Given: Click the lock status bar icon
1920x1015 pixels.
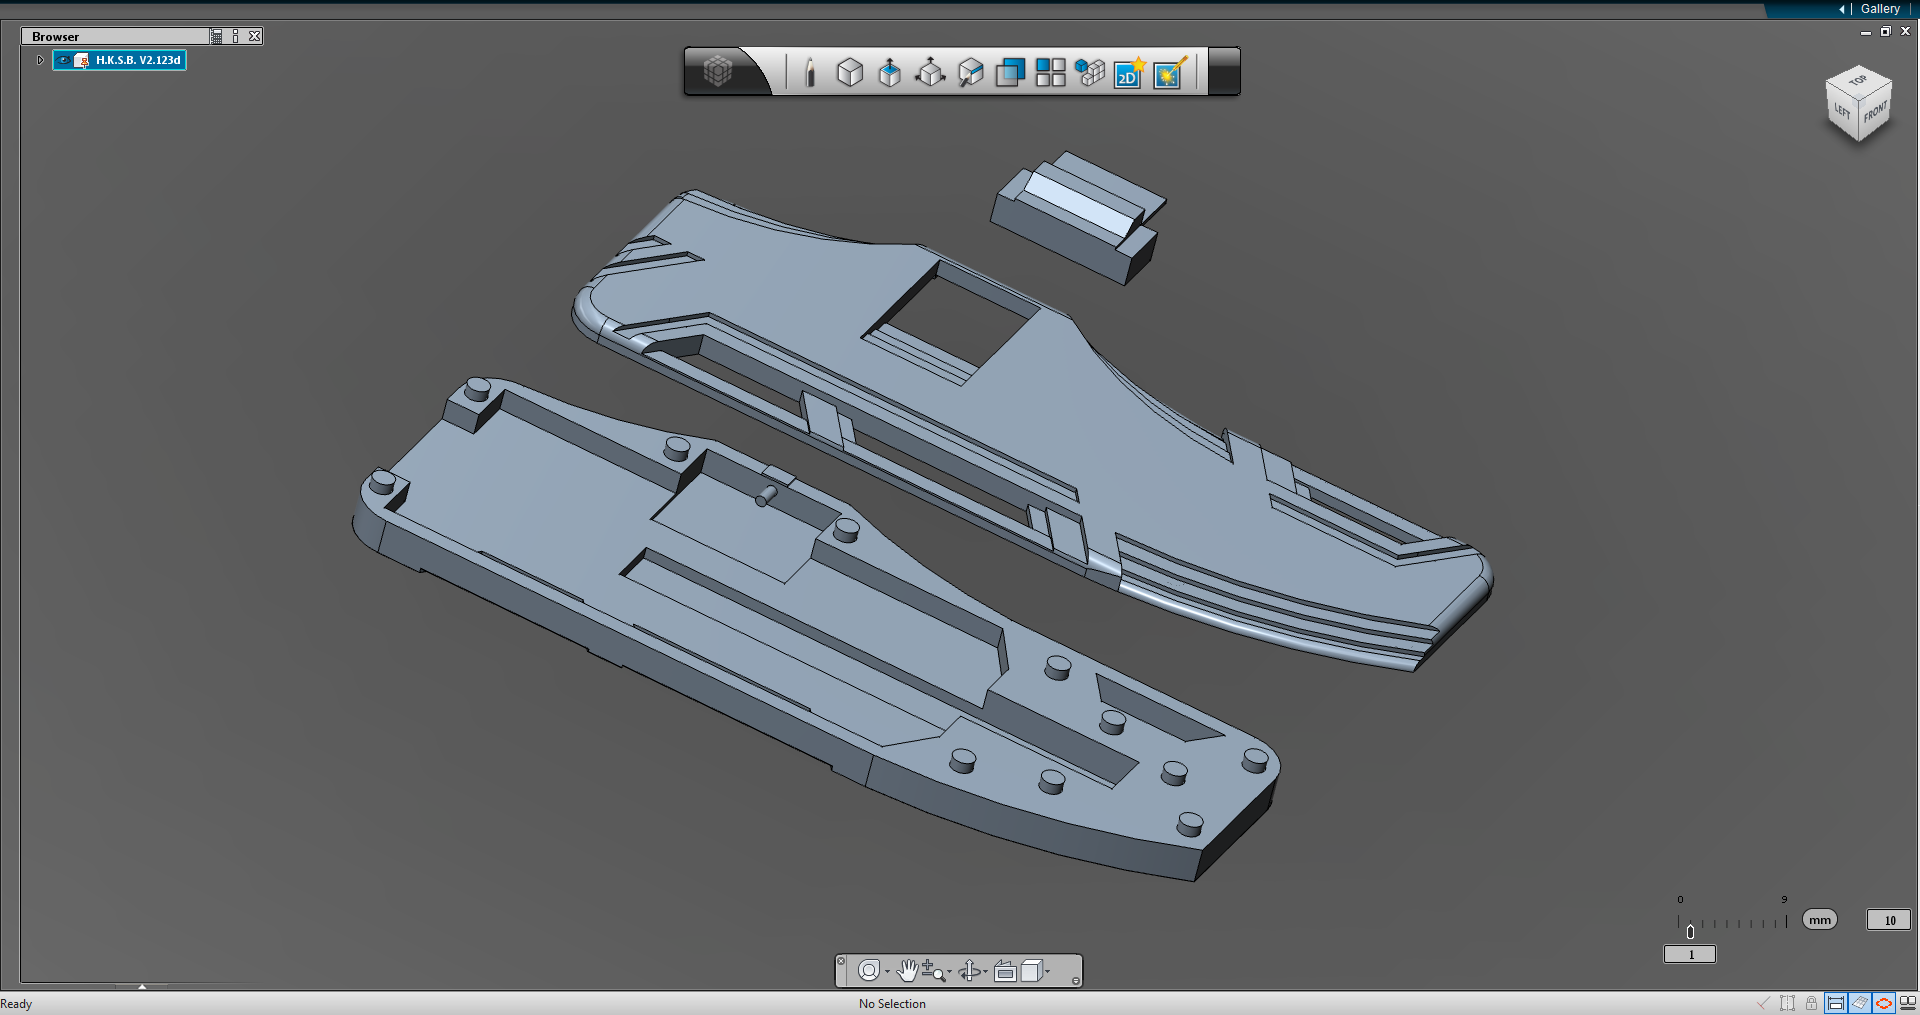Looking at the screenshot, I should pos(1811,1003).
